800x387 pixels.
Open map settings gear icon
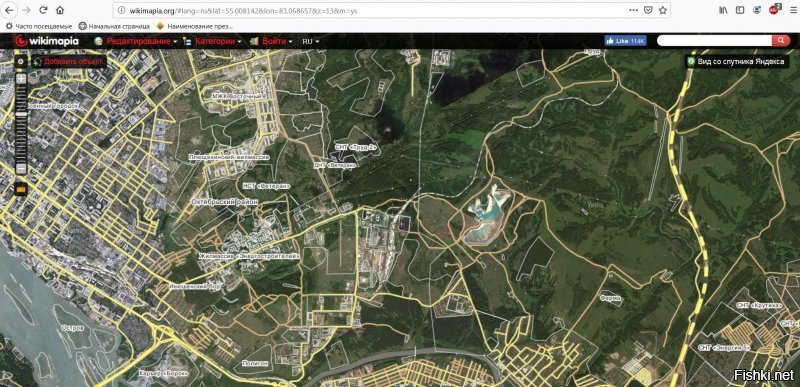(x=21, y=62)
